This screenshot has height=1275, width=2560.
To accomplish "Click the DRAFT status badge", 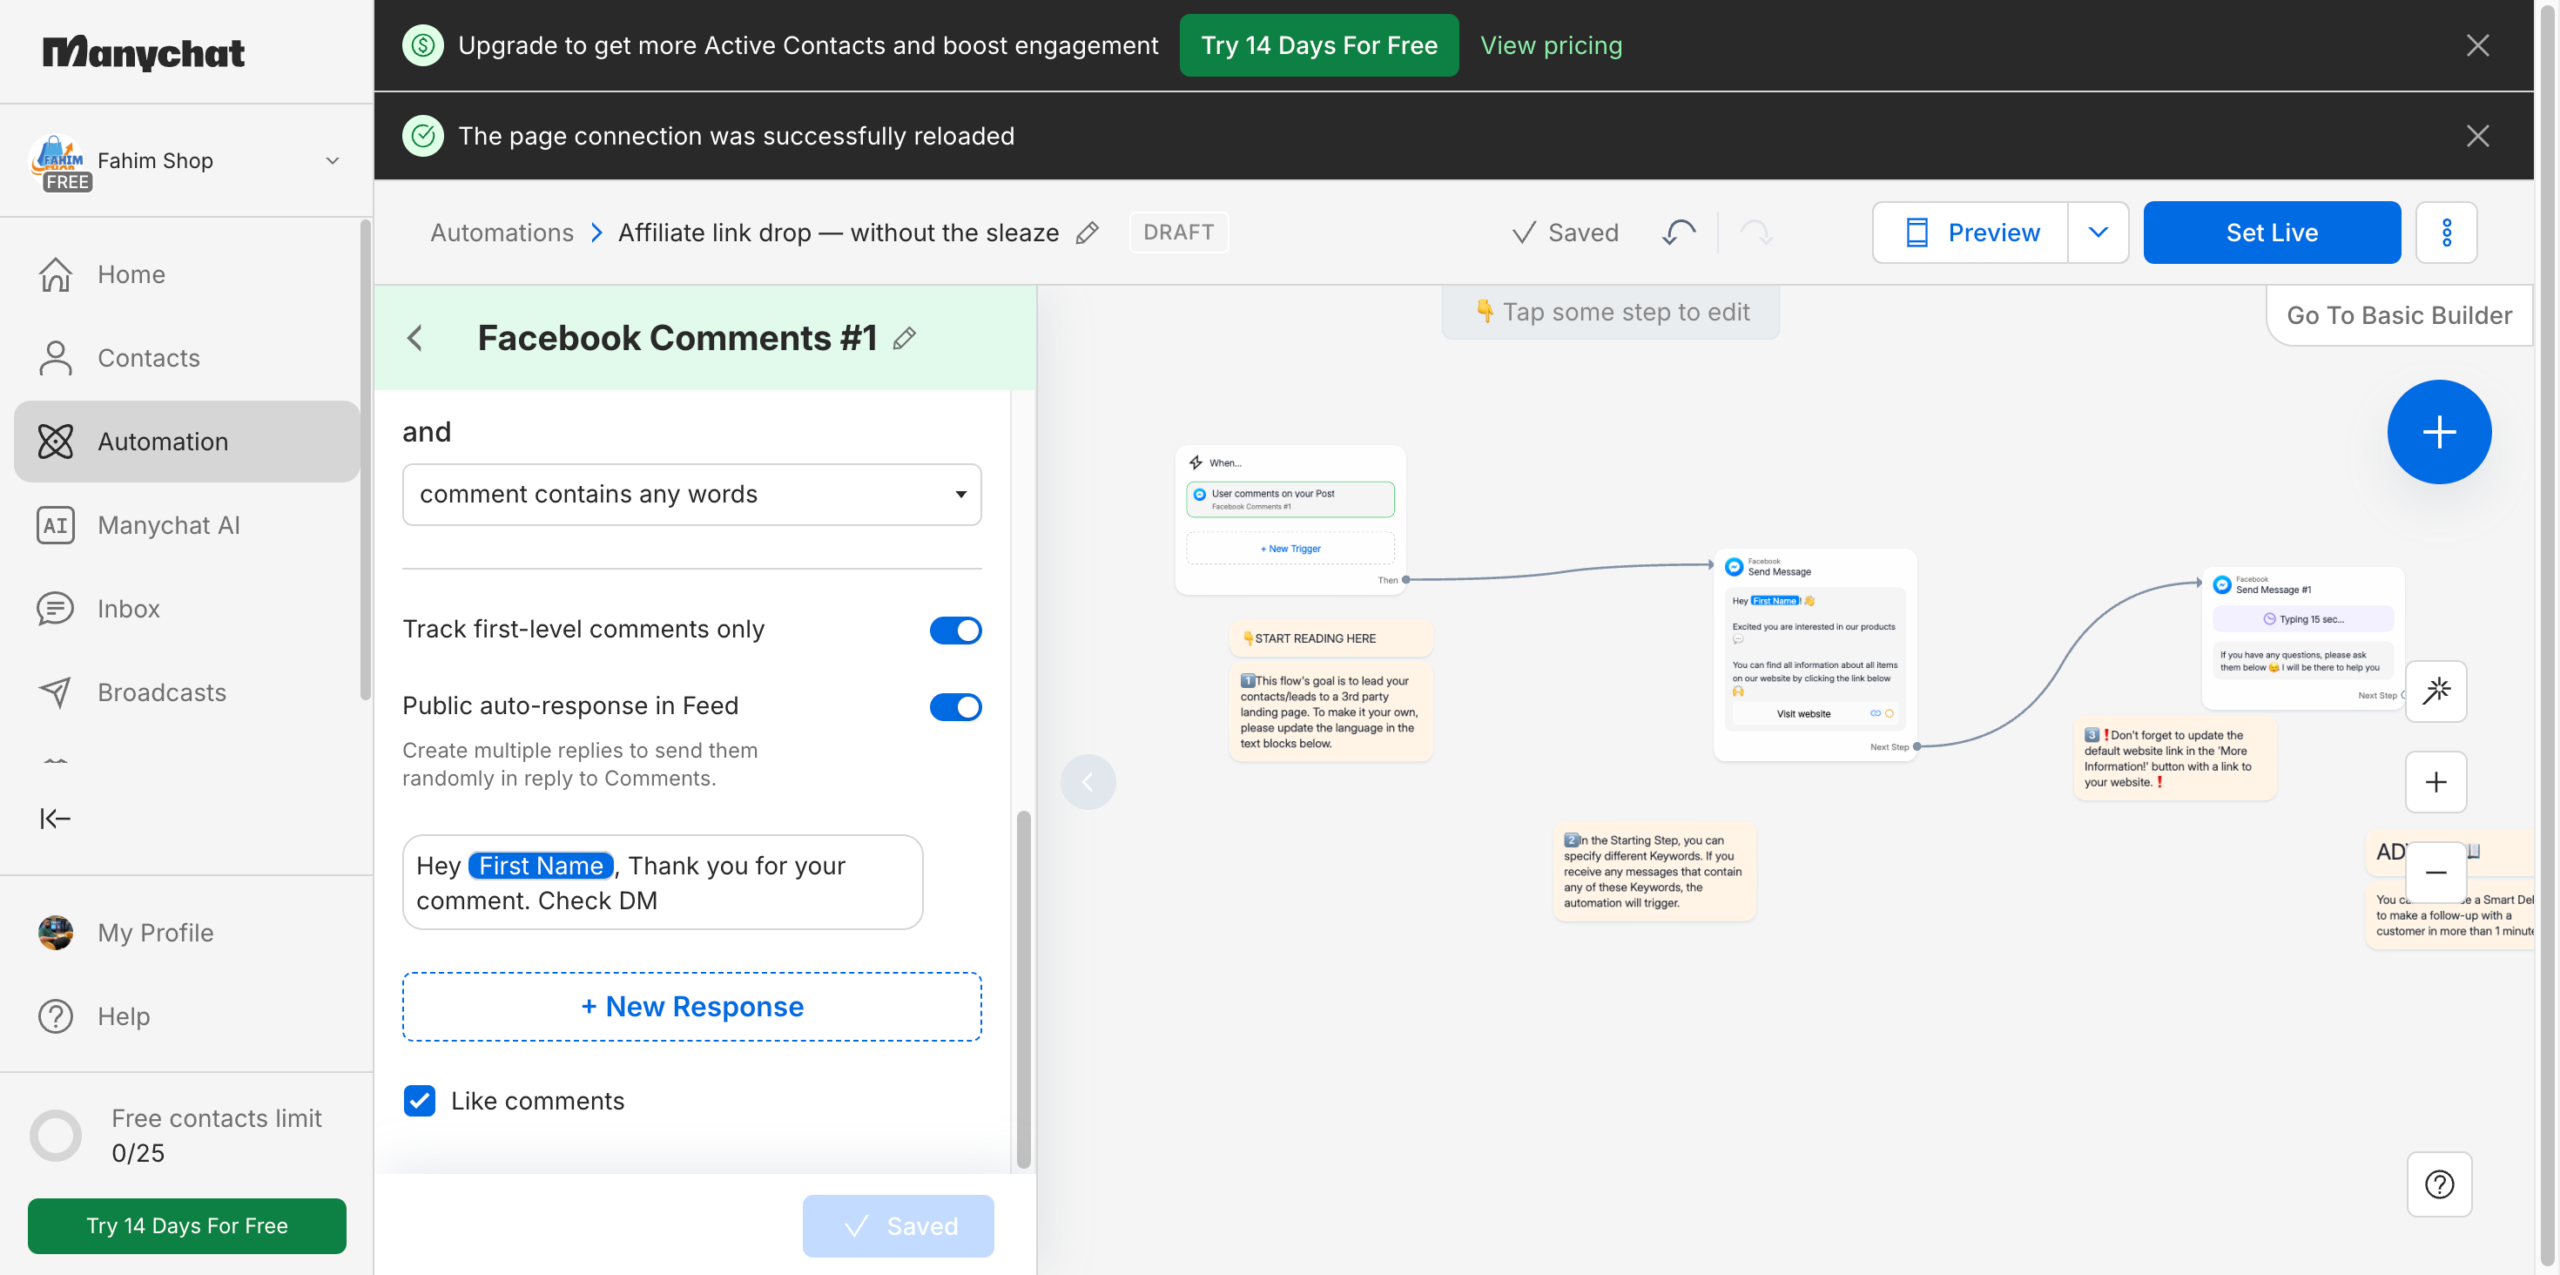I will (x=1178, y=233).
